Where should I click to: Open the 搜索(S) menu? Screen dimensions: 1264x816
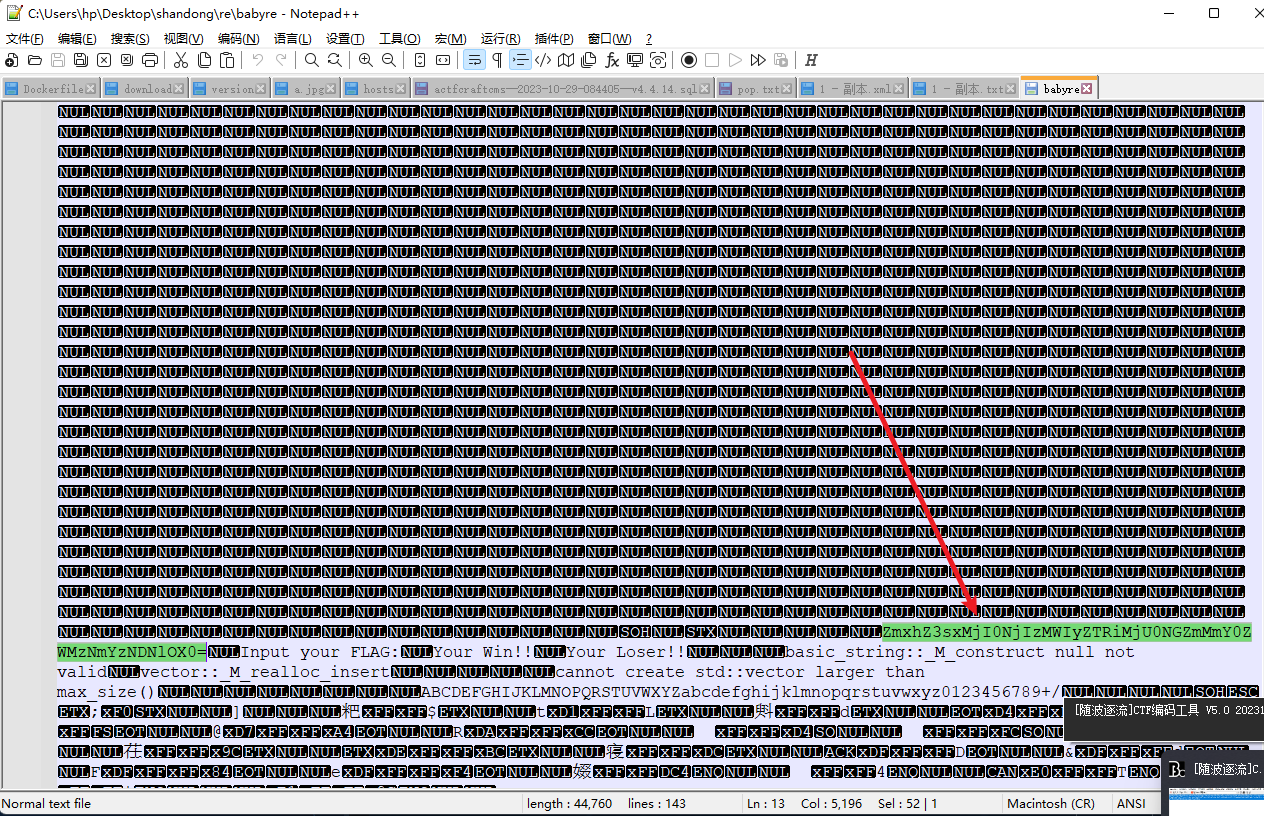[x=130, y=38]
